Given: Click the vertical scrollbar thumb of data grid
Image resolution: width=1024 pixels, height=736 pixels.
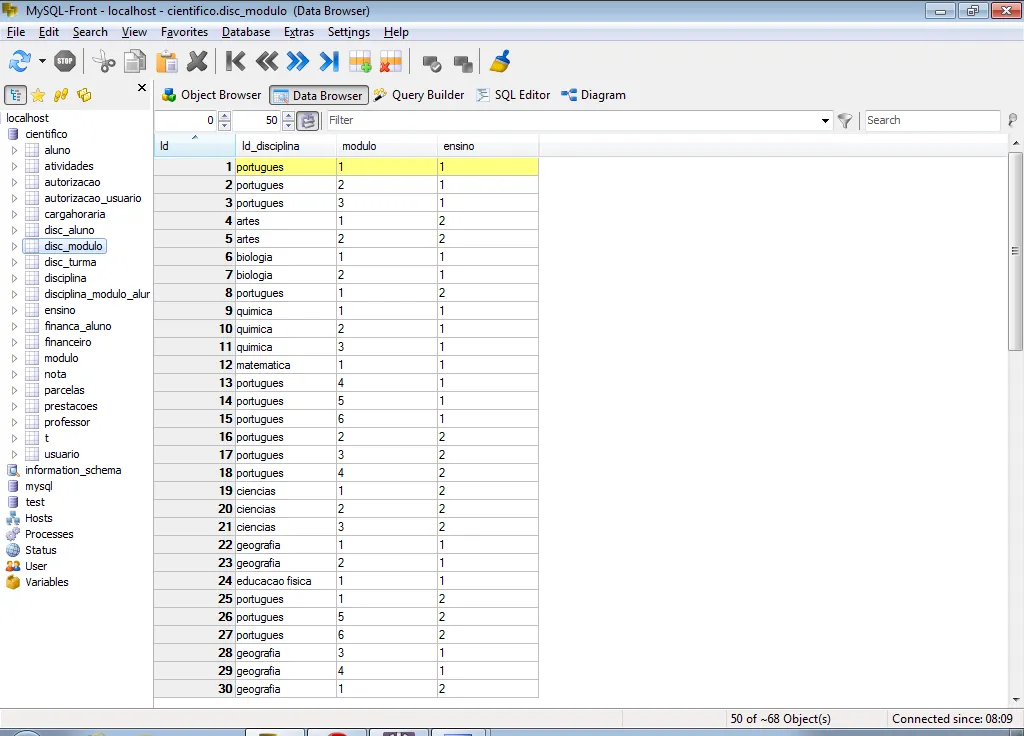Looking at the screenshot, I should click(1015, 250).
